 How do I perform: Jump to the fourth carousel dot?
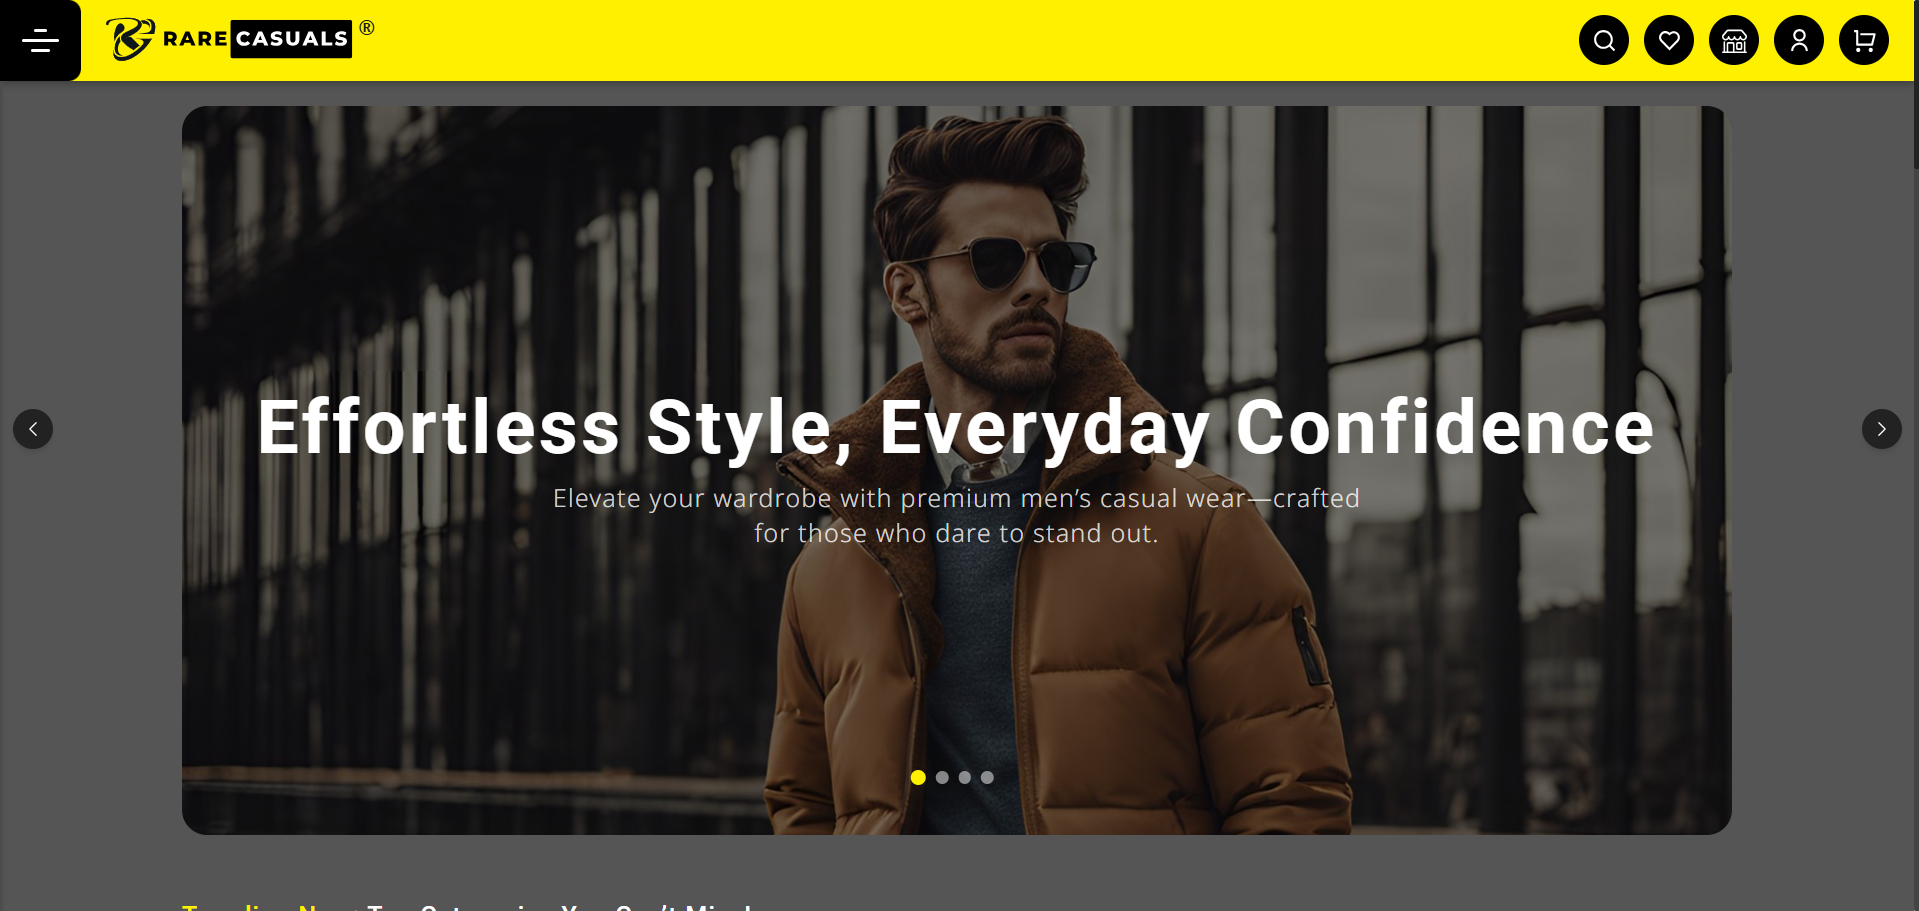click(987, 777)
